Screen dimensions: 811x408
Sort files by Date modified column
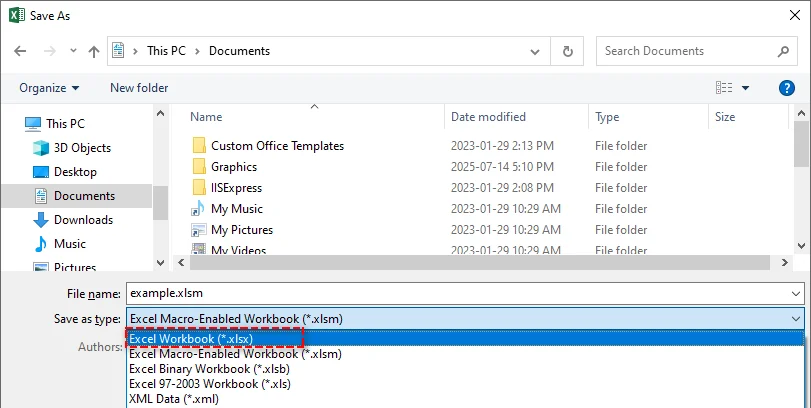488,117
